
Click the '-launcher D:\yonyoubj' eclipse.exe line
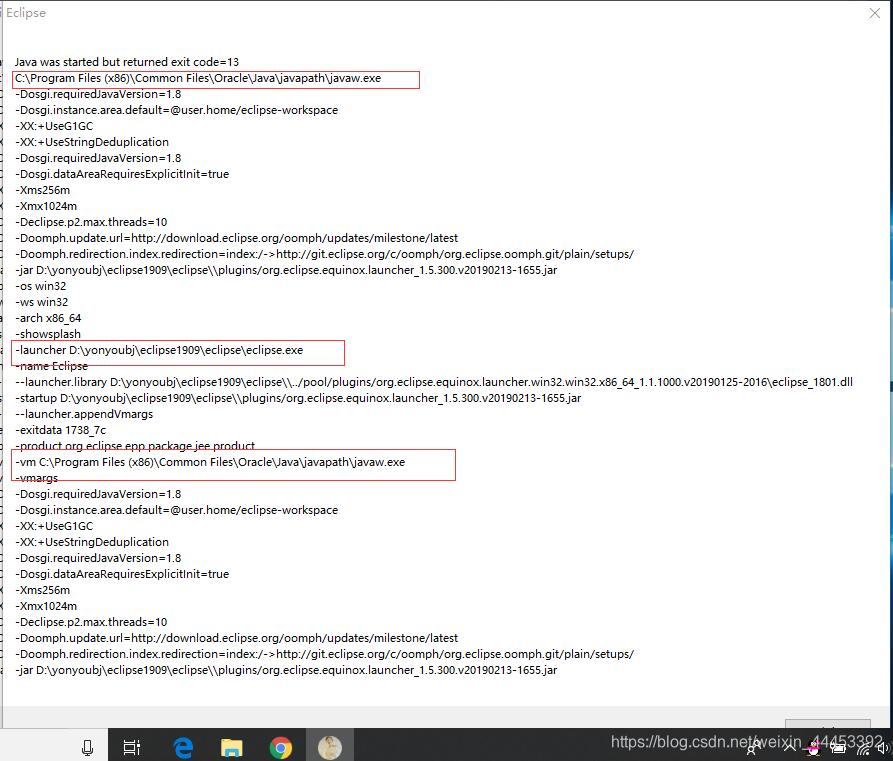tap(159, 350)
